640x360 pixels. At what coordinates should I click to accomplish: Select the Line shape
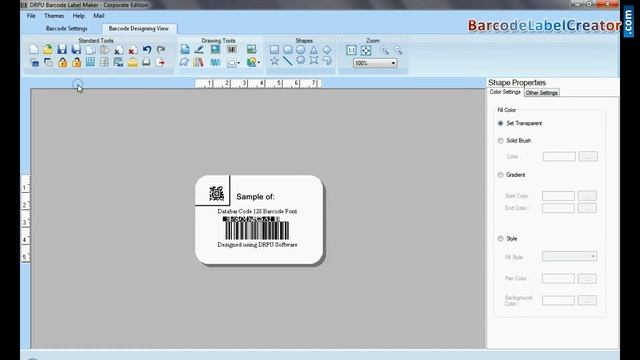point(288,61)
